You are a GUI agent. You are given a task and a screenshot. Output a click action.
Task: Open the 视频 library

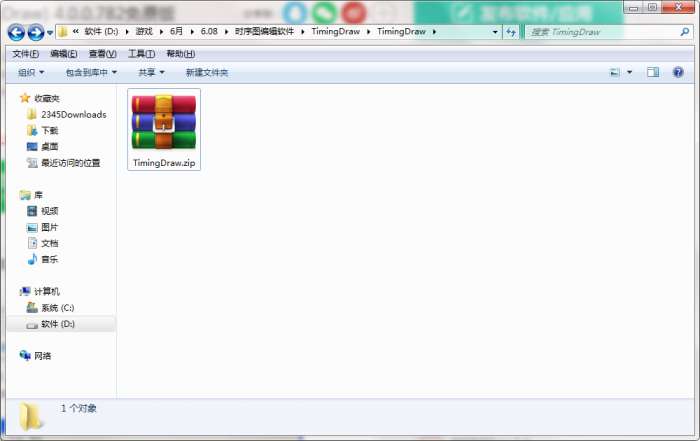(50, 211)
